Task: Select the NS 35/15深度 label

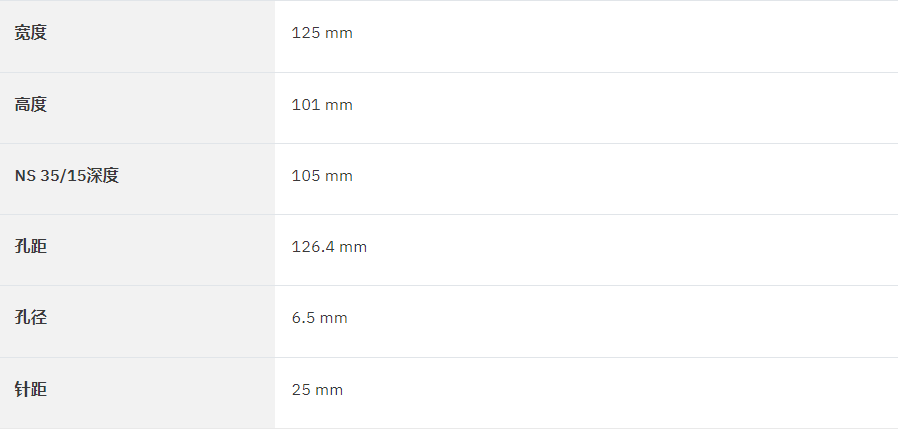Action: coord(66,175)
